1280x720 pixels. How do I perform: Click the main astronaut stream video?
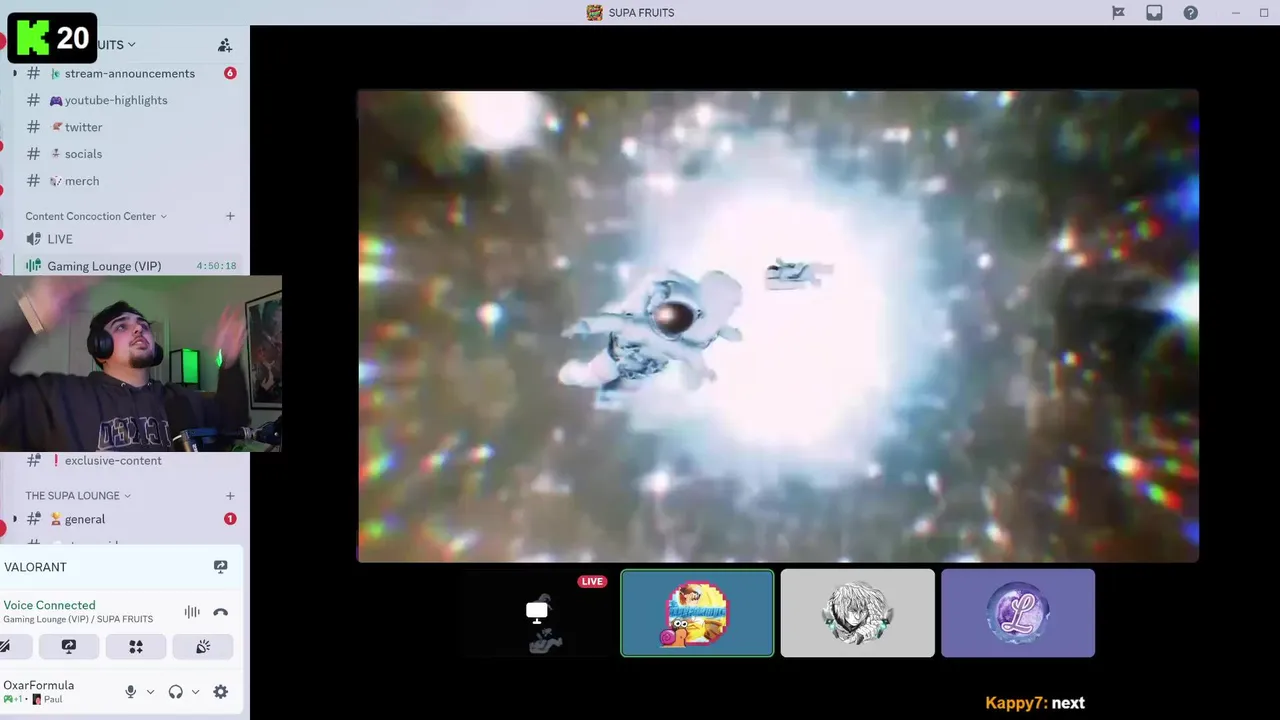778,326
